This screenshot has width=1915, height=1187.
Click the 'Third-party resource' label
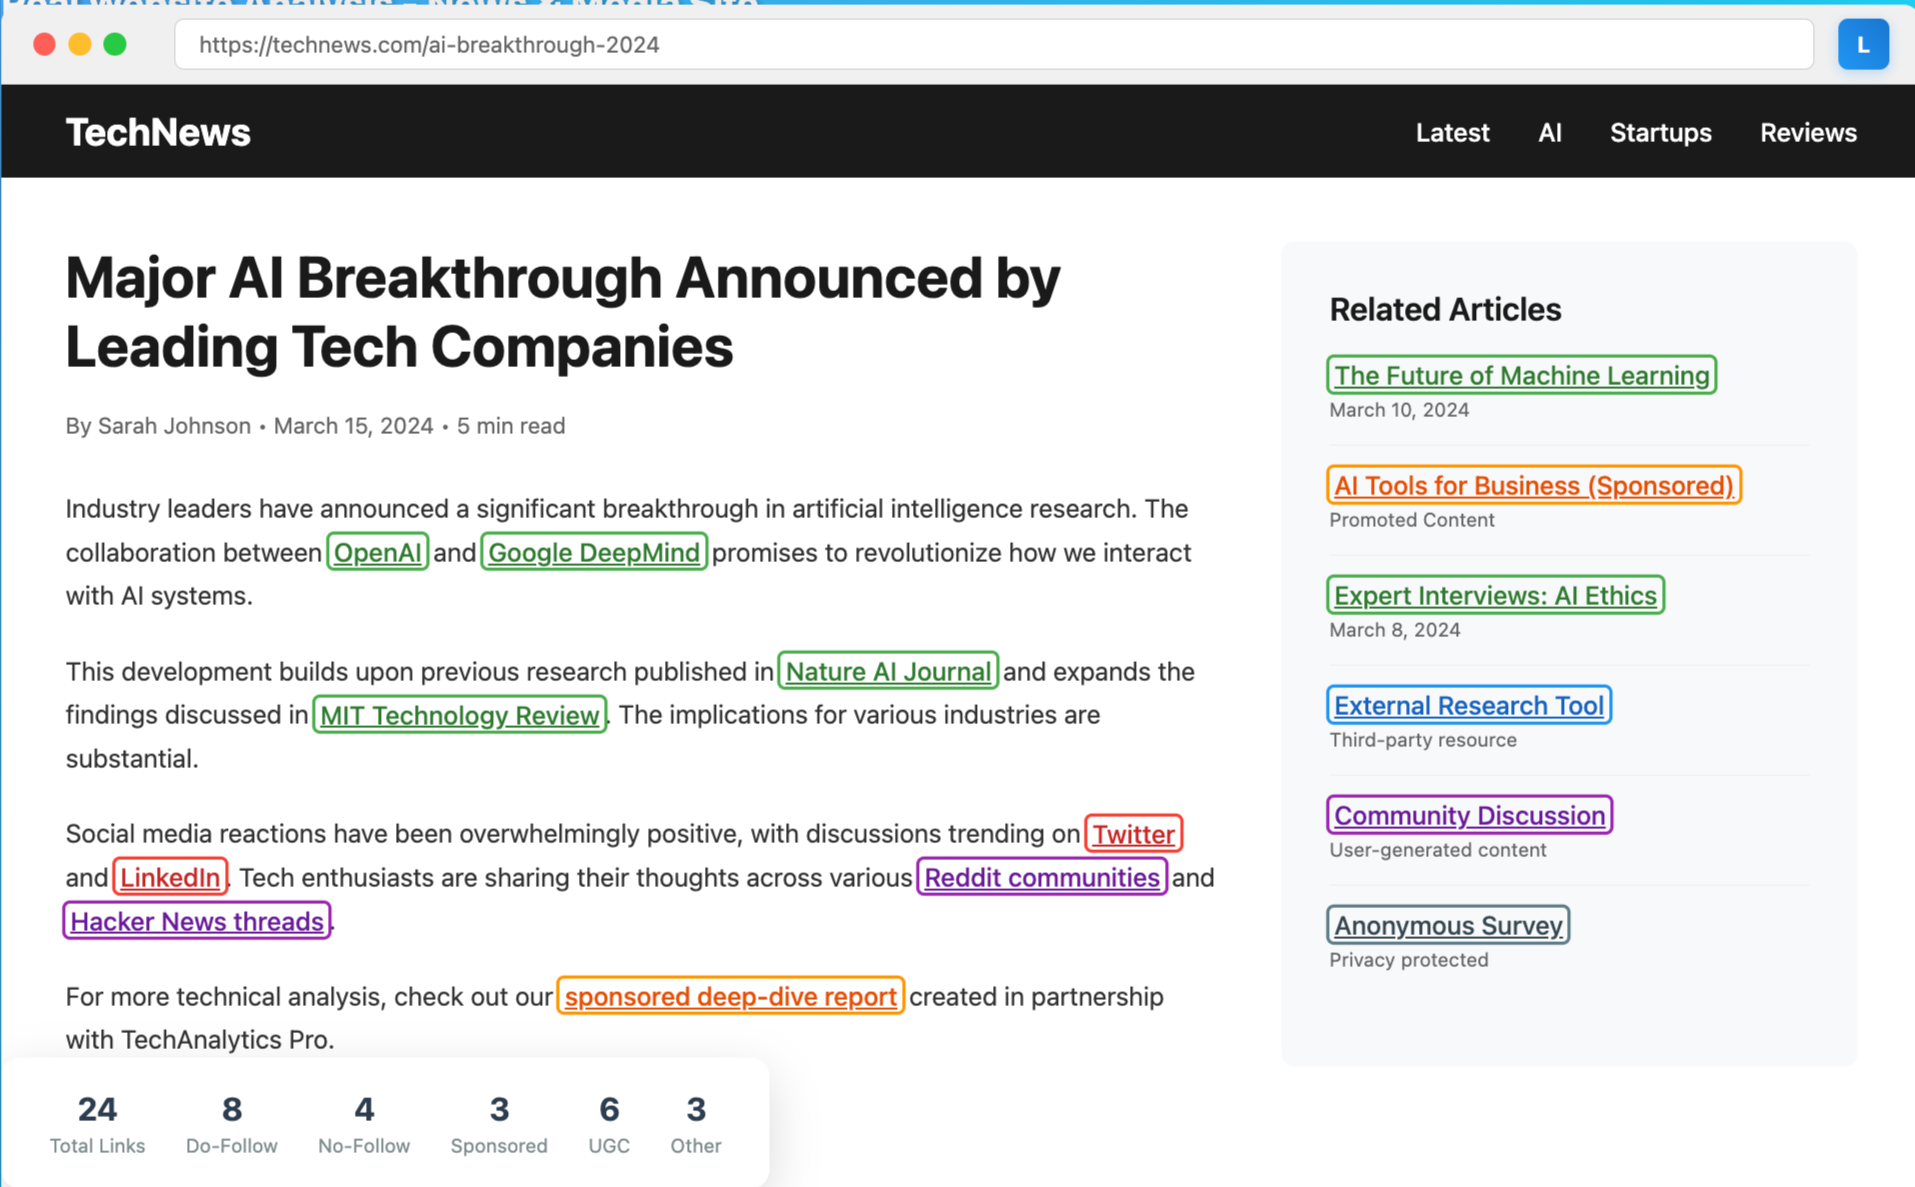(x=1422, y=740)
